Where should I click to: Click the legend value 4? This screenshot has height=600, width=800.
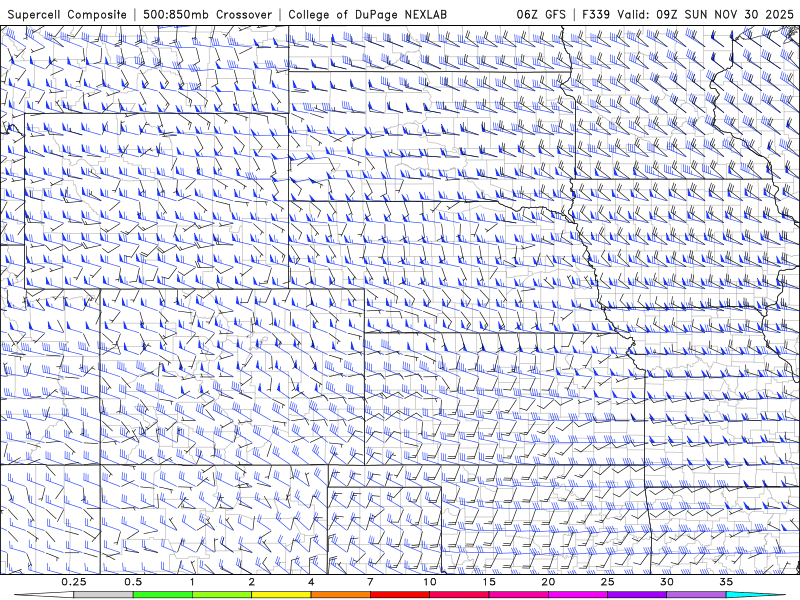pyautogui.click(x=311, y=582)
